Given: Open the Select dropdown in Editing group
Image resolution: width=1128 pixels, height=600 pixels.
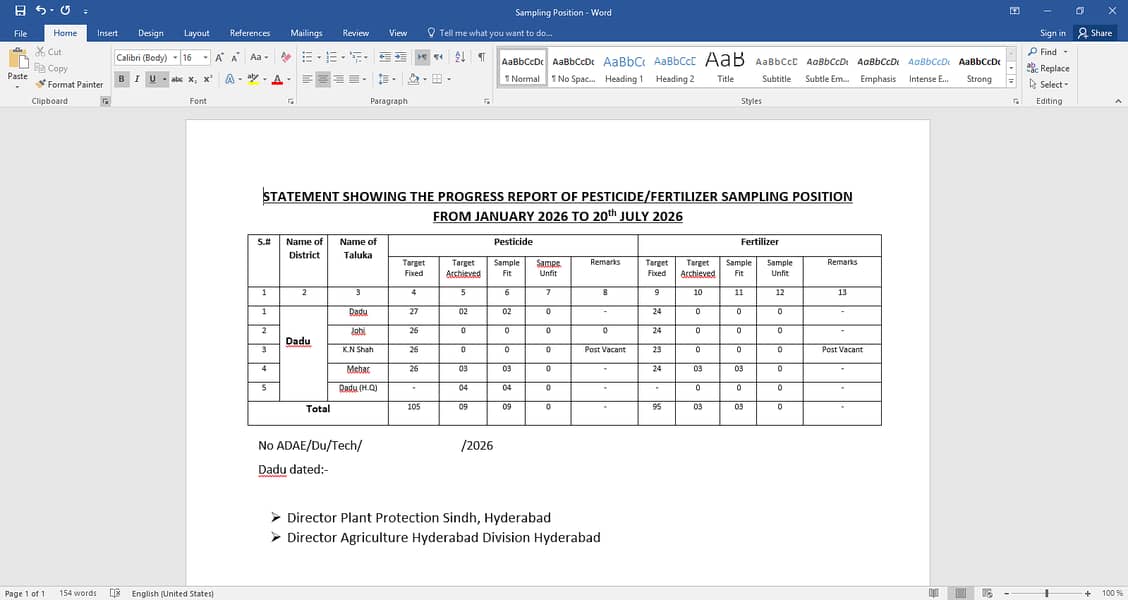Looking at the screenshot, I should [x=1049, y=84].
